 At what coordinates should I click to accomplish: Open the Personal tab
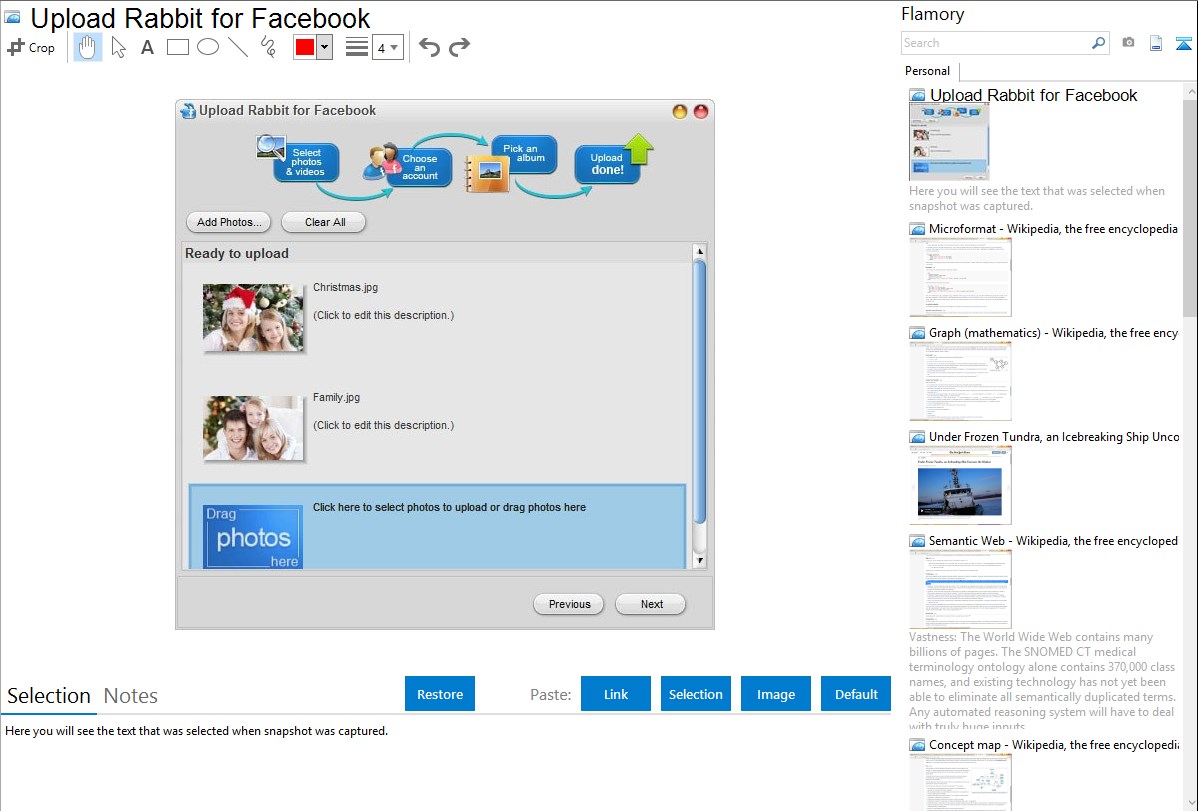927,71
